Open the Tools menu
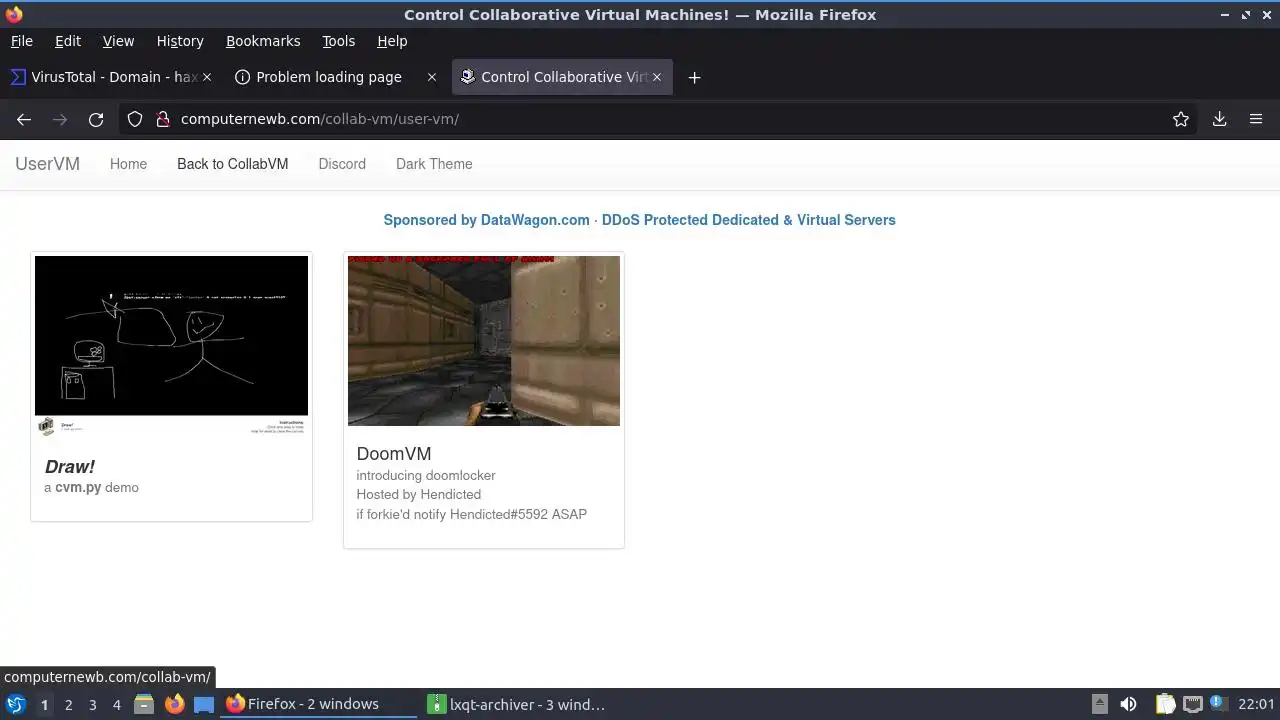Image resolution: width=1280 pixels, height=720 pixels. (x=338, y=41)
